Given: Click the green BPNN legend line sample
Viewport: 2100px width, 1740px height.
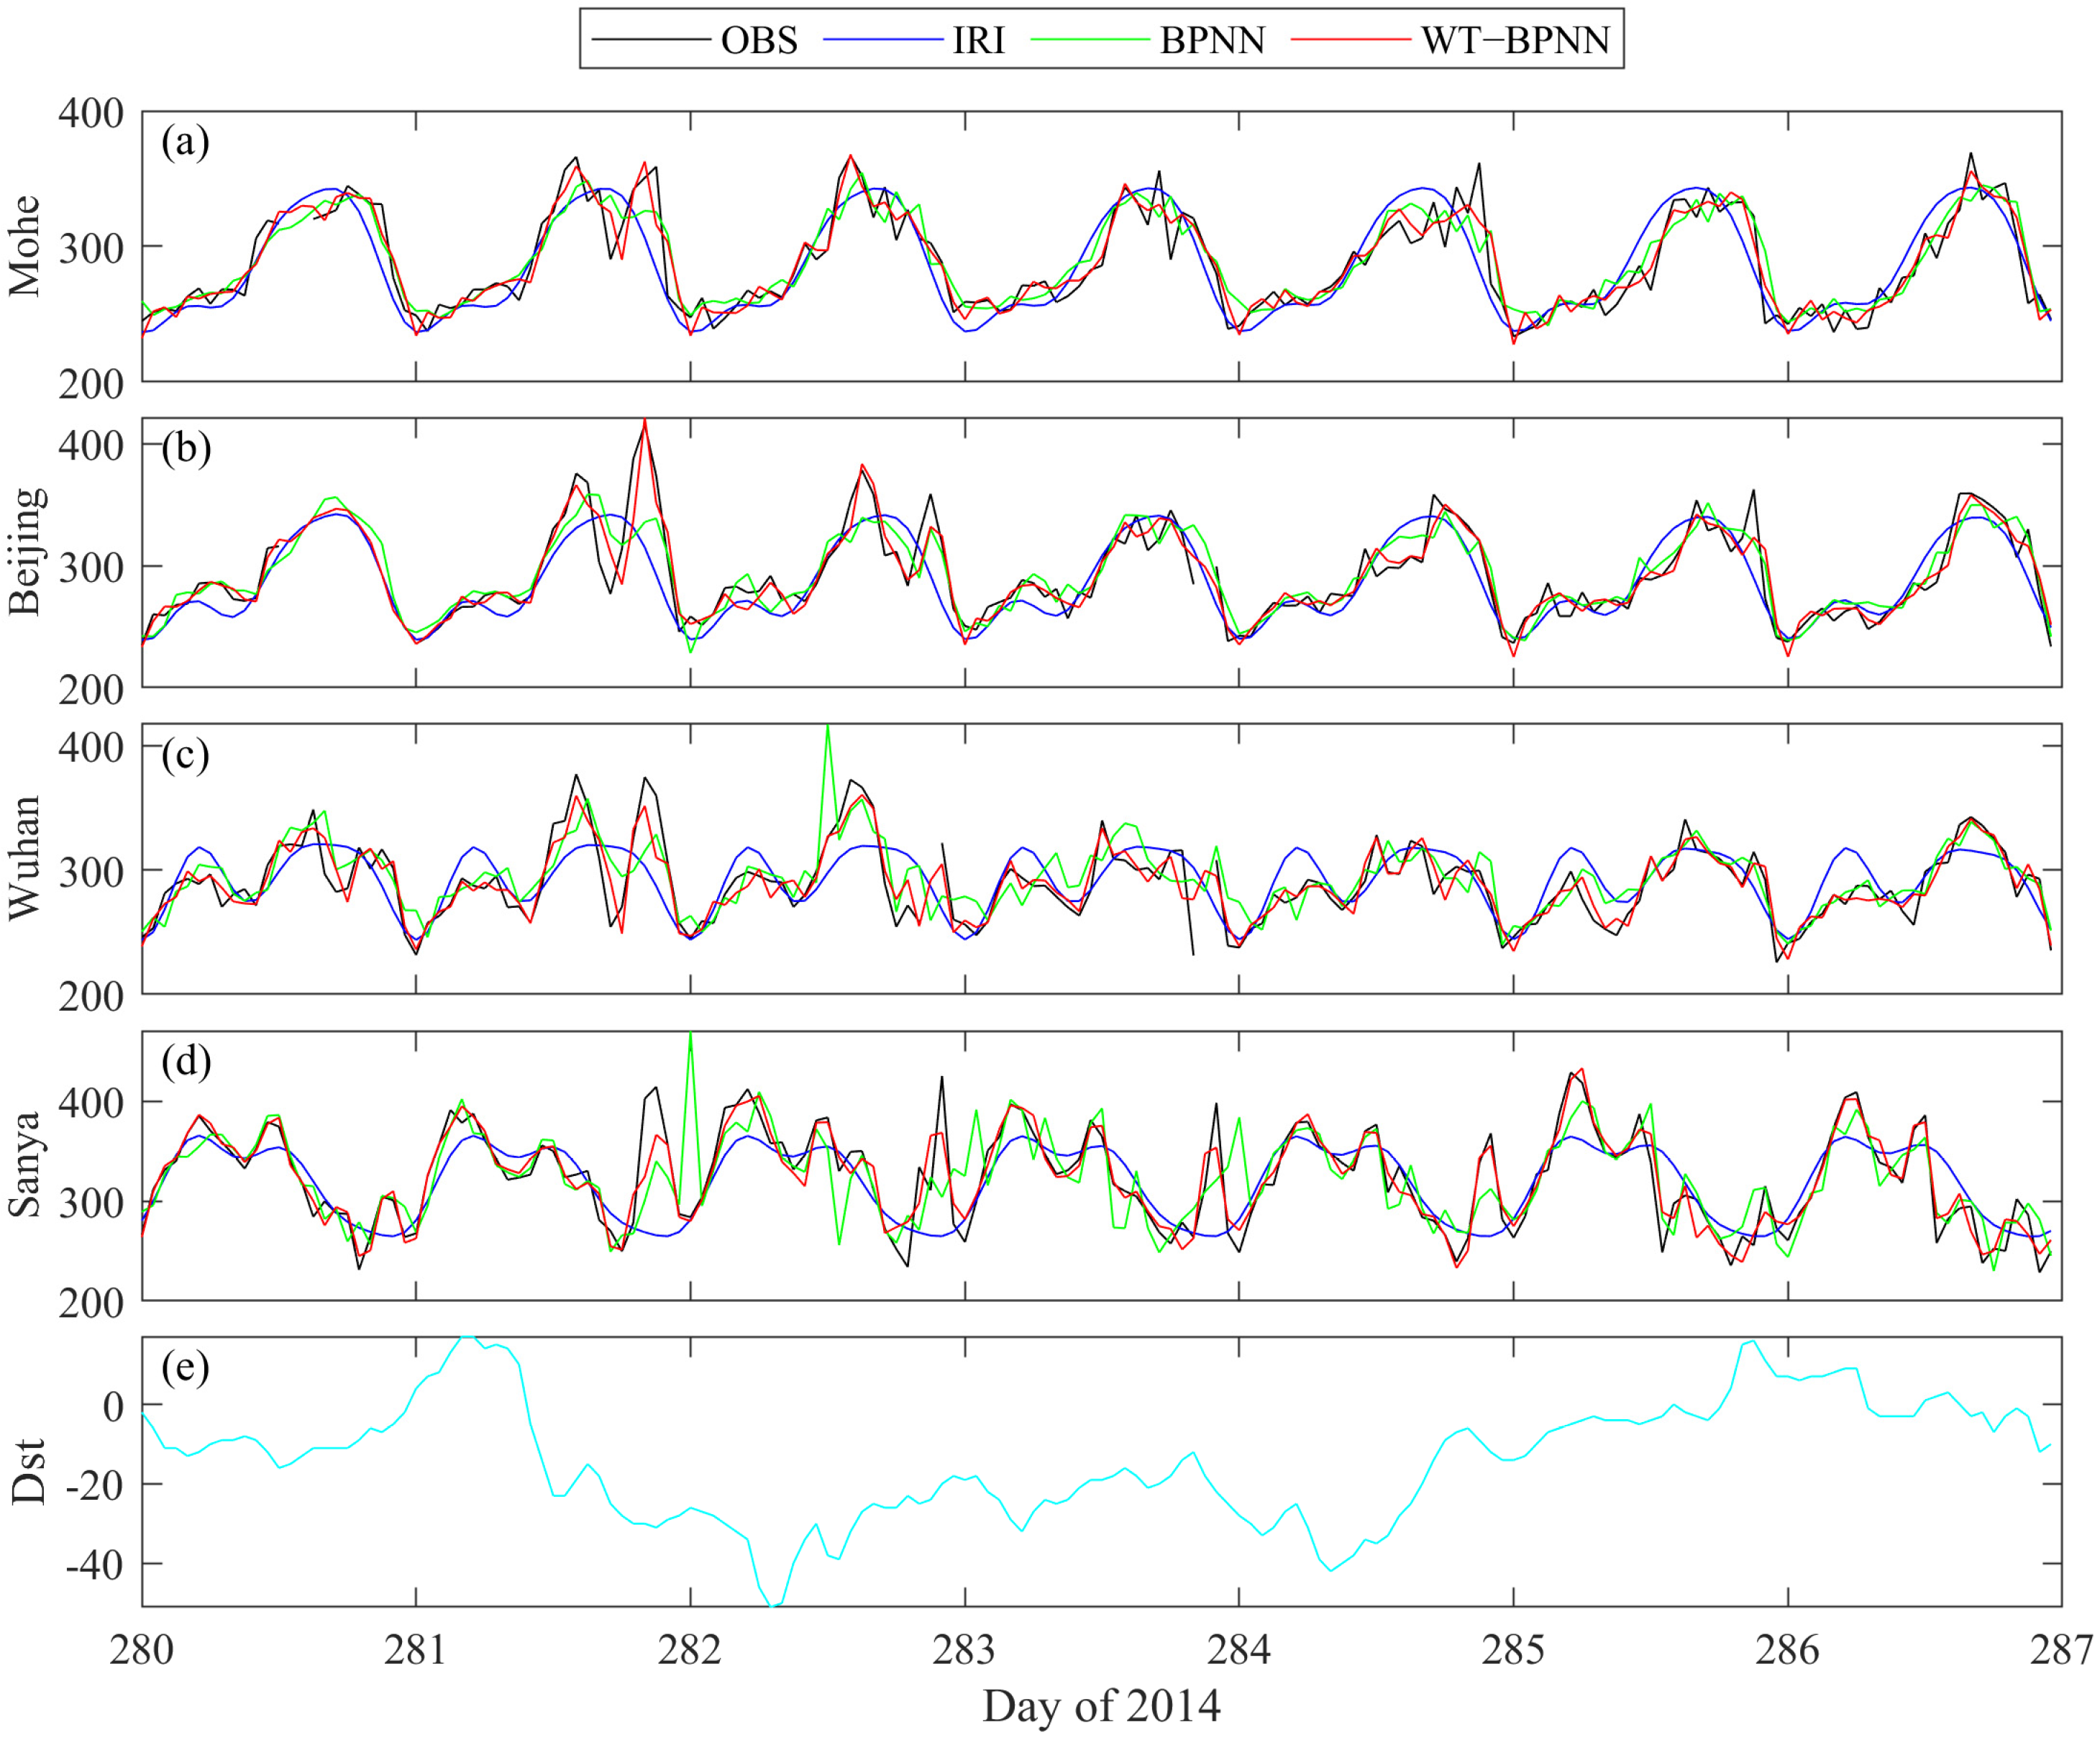Looking at the screenshot, I should pyautogui.click(x=1090, y=40).
